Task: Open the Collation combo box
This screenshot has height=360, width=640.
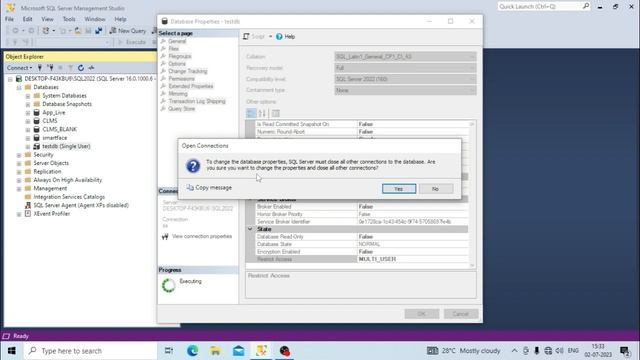Action: pyautogui.click(x=405, y=57)
